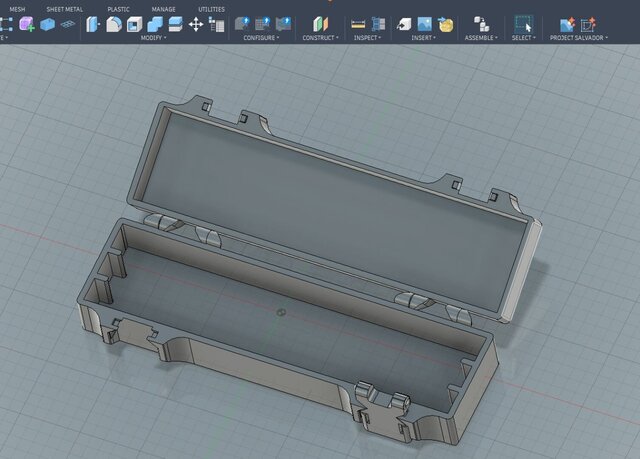Click the grid plane create icon
Viewport: 640px width, 459px height.
68,24
